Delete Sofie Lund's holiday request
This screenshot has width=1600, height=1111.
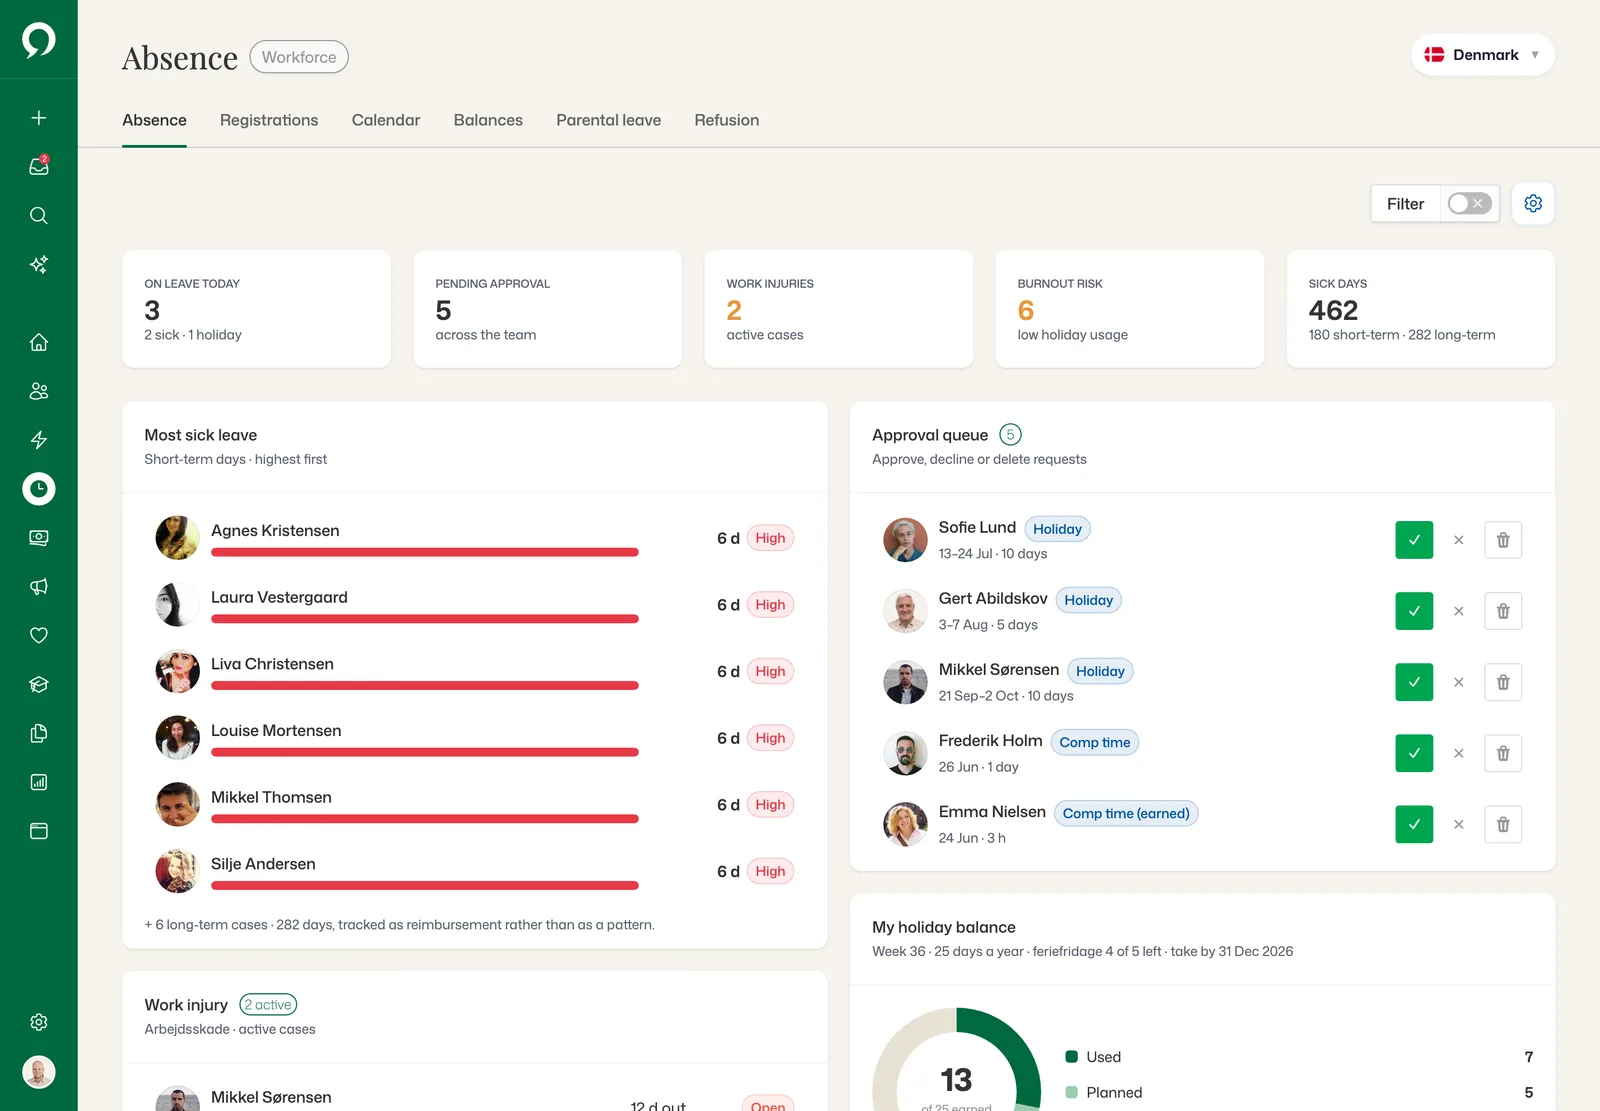[1503, 540]
